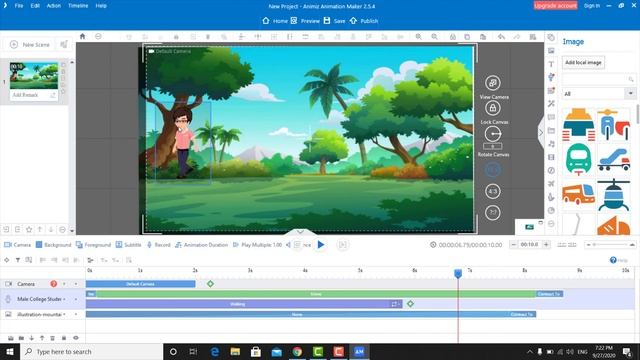The width and height of the screenshot is (640, 360).
Task: Click the Record microphone button
Action: (x=158, y=245)
